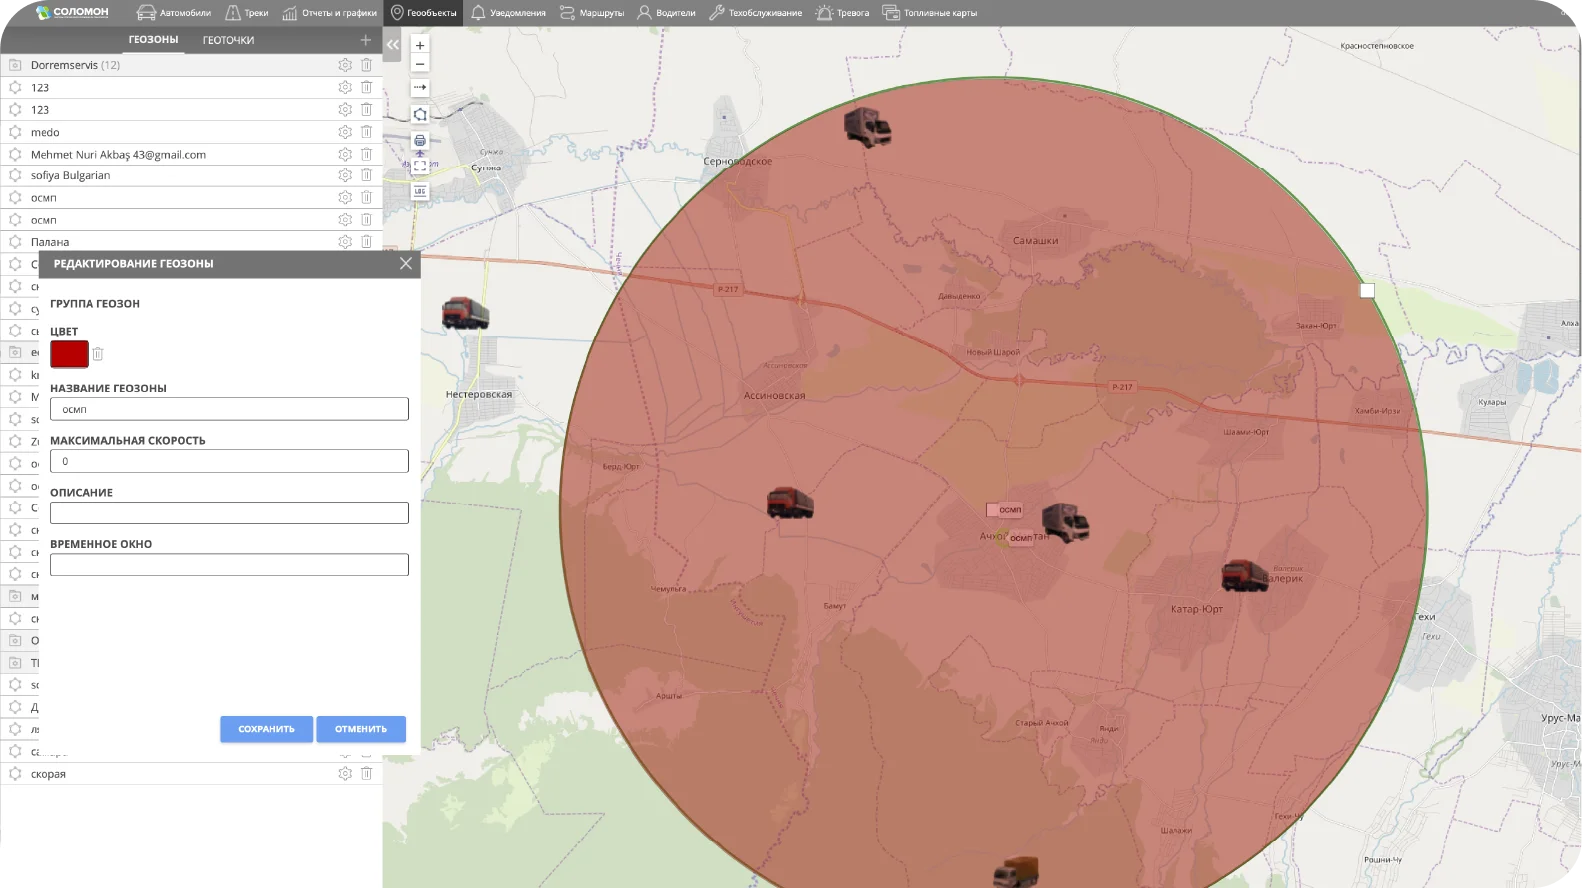Open the Автомобили section
The height and width of the screenshot is (888, 1582).
173,13
